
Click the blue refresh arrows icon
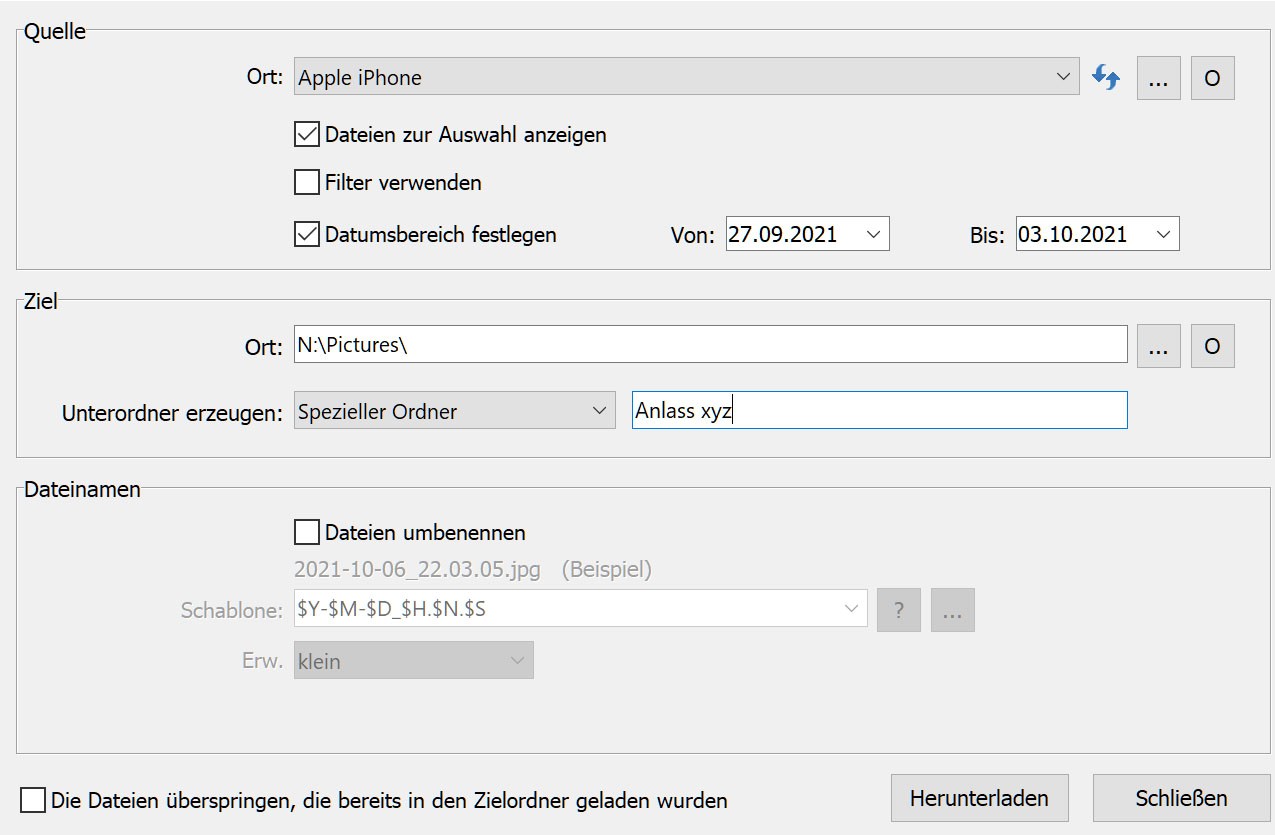pyautogui.click(x=1105, y=78)
